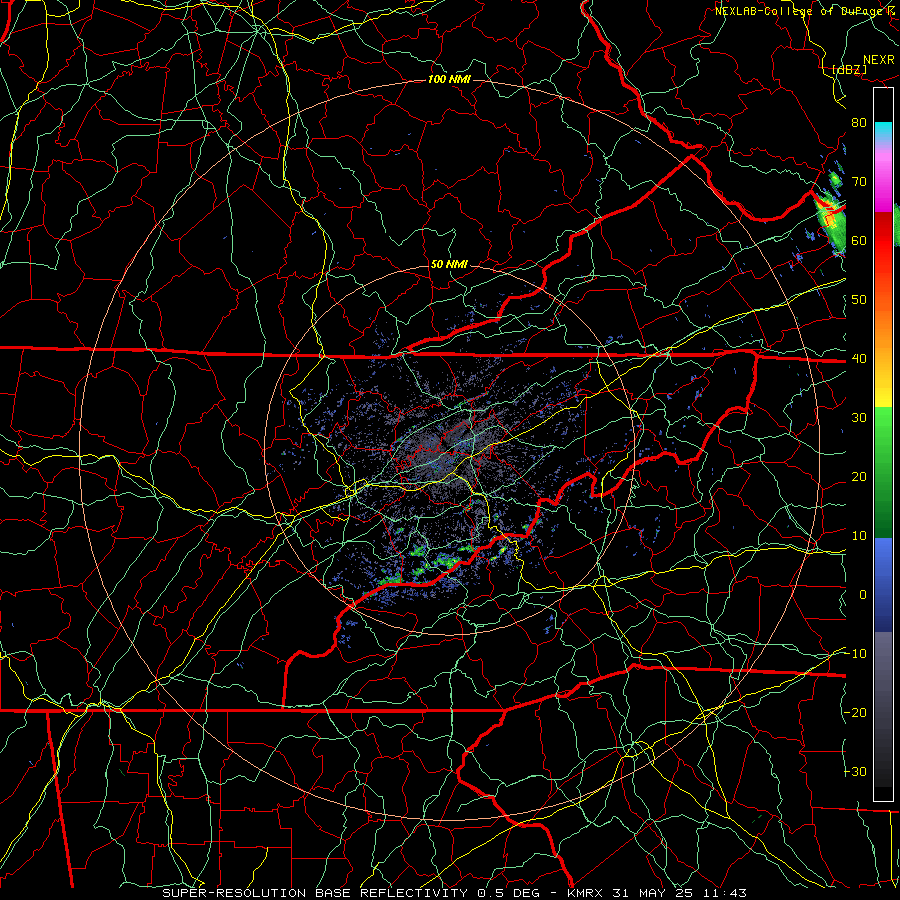Screen dimensions: 900x900
Task: Click the 11:43 time in bottom caption
Action: tap(725, 893)
